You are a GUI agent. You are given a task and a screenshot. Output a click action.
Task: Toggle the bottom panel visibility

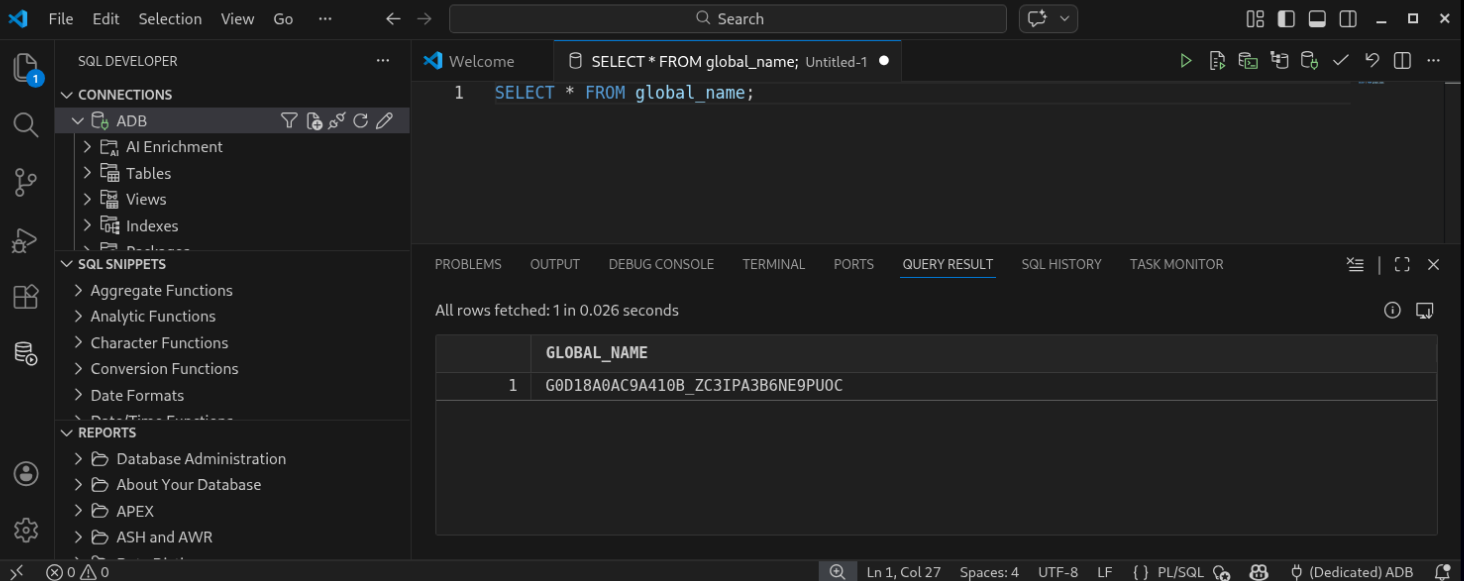coord(1315,17)
